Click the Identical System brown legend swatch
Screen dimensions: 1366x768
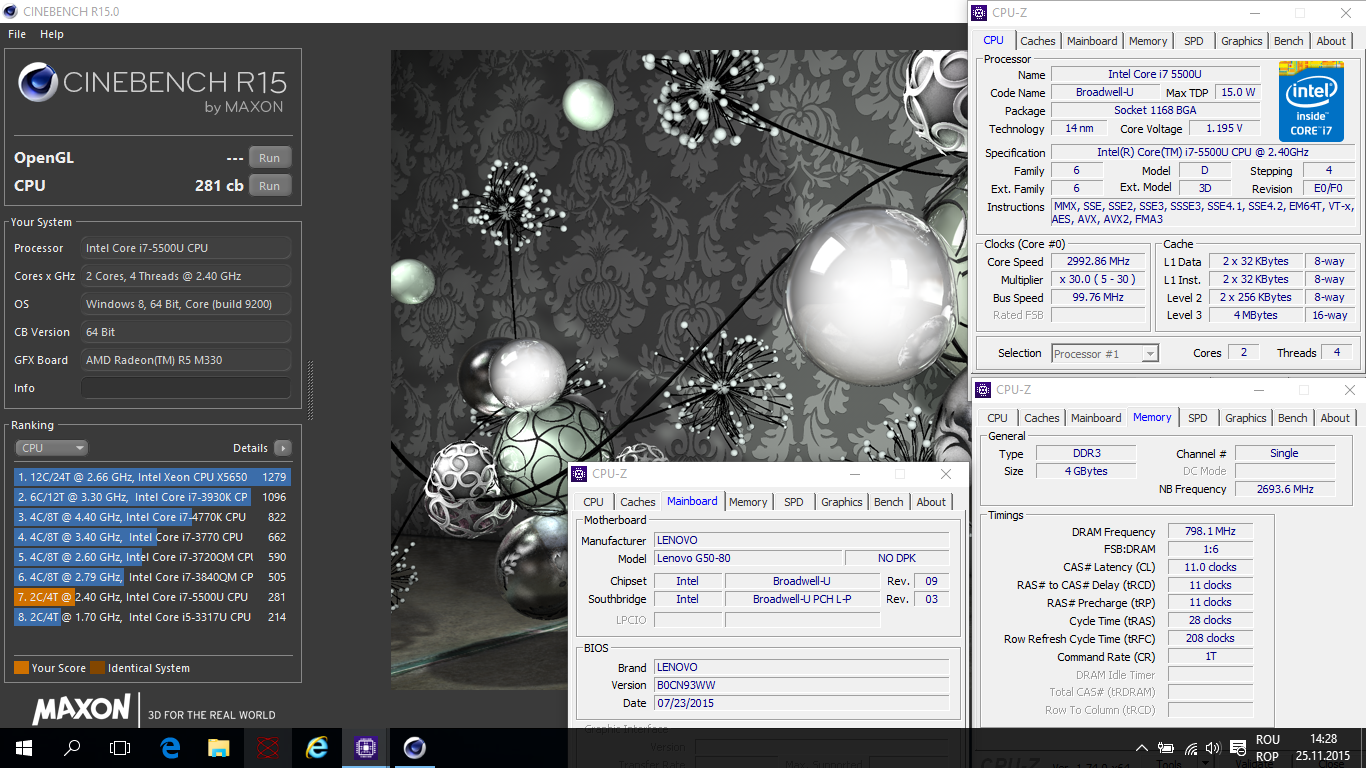click(97, 668)
